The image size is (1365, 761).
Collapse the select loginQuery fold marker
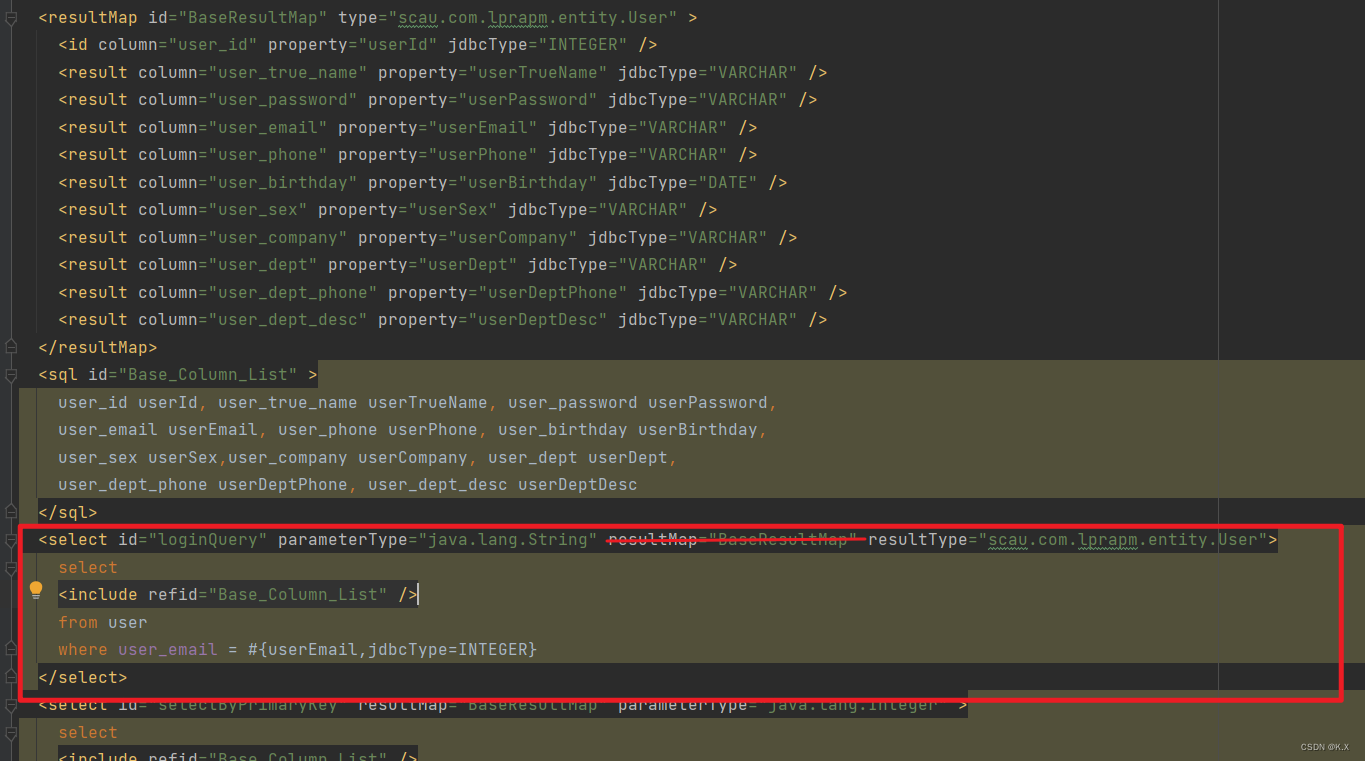point(11,540)
